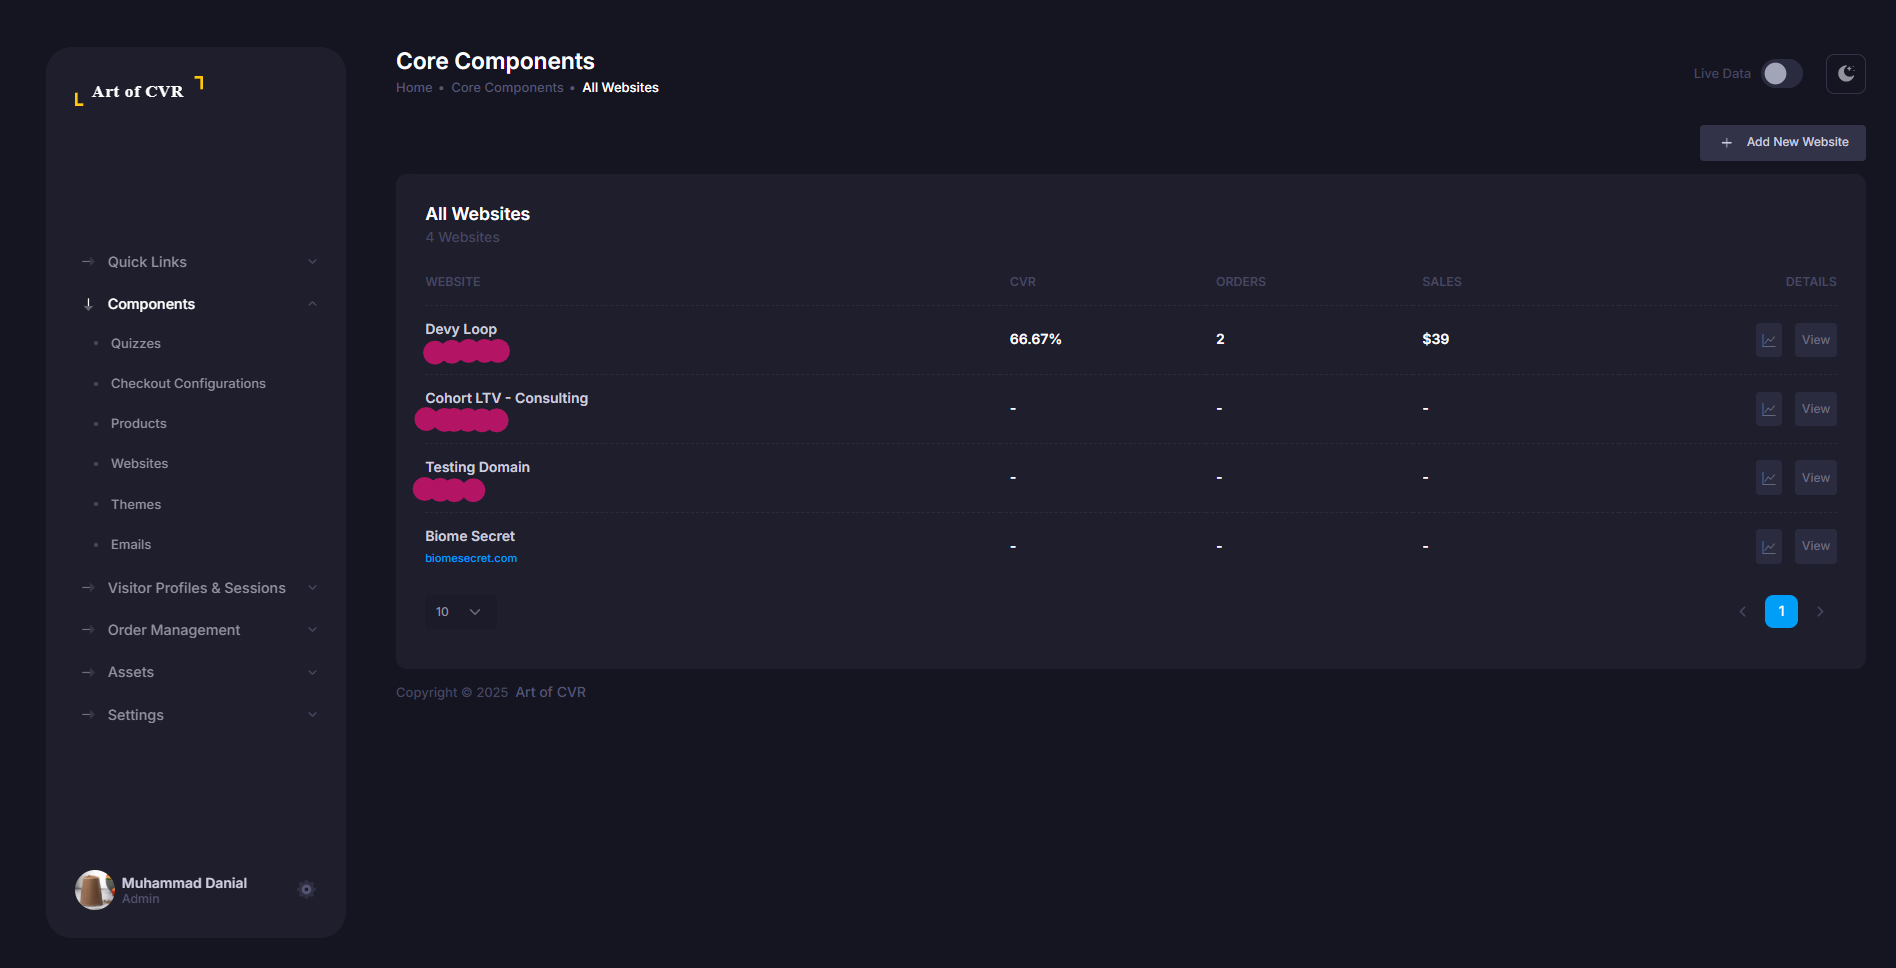This screenshot has width=1896, height=968.
Task: Select page 1 in pagination
Action: click(x=1781, y=612)
